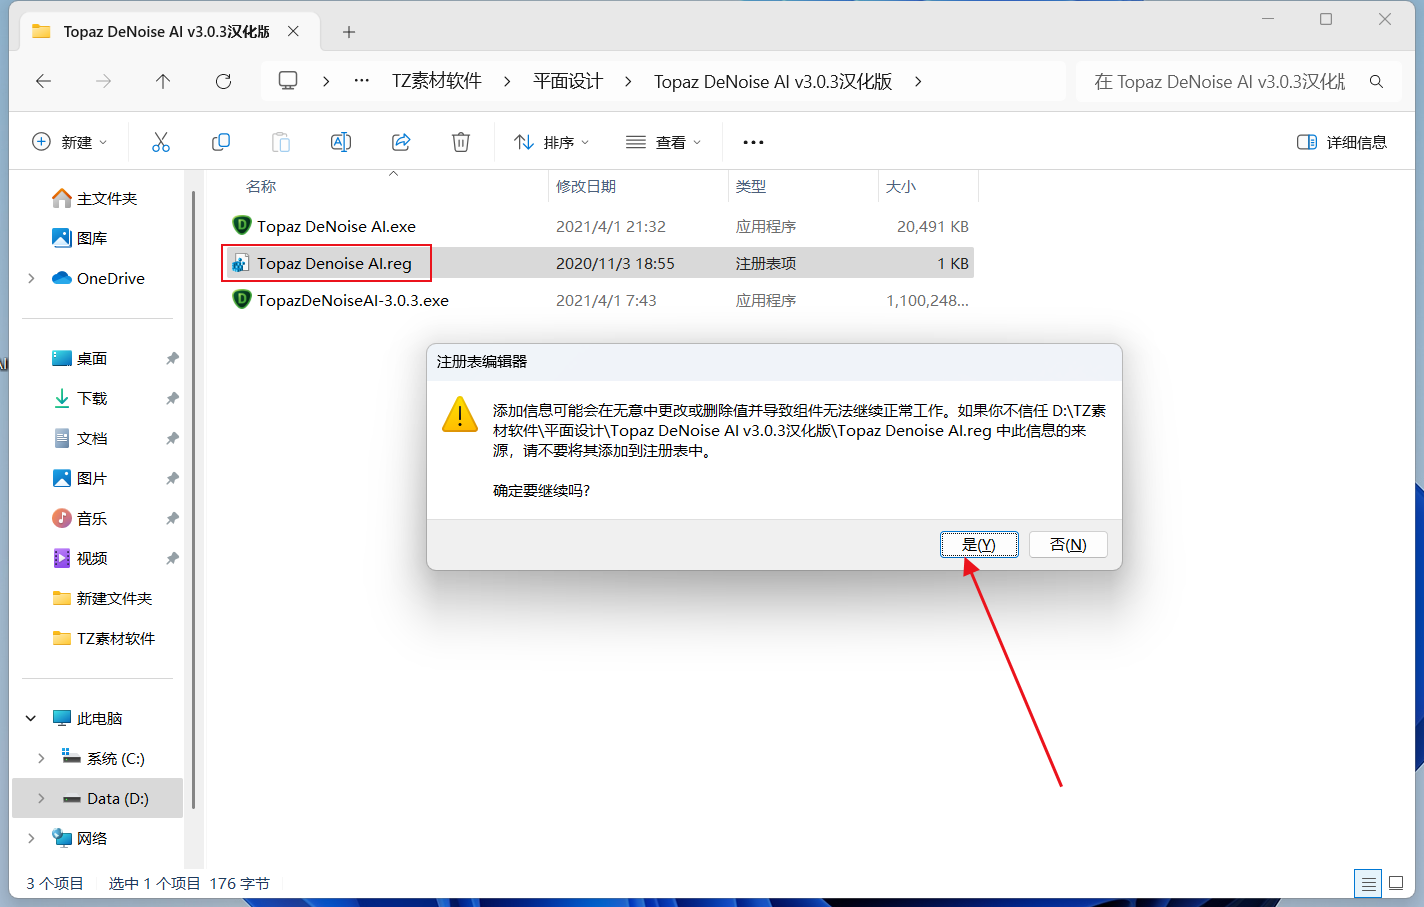Add a new tab with plus icon

[349, 32]
